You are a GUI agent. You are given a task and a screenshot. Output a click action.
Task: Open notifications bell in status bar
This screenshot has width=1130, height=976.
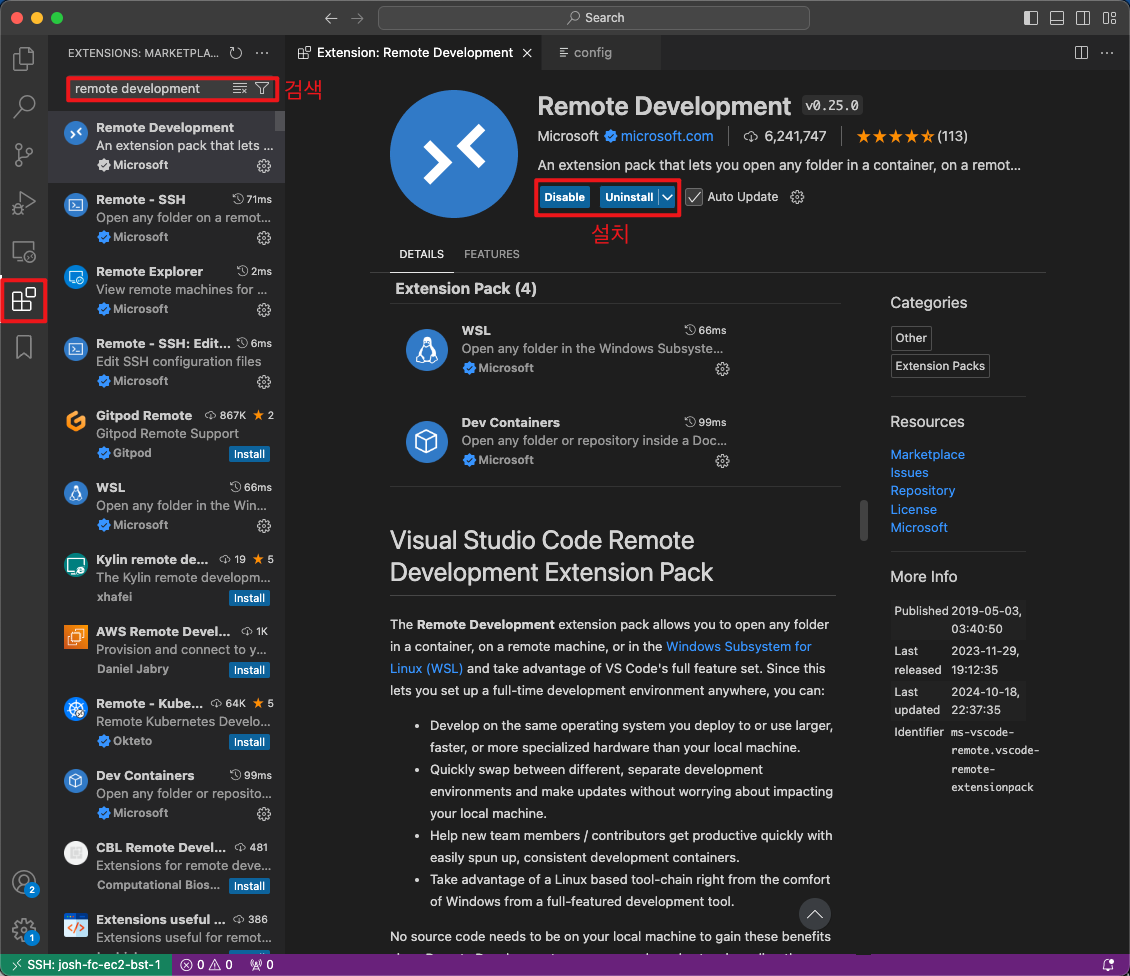tap(1108, 964)
